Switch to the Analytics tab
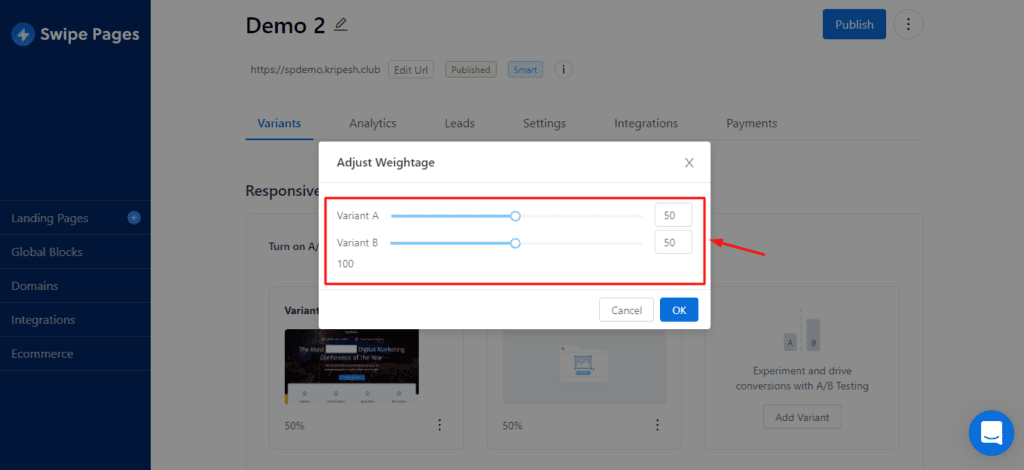The image size is (1024, 470). click(372, 123)
